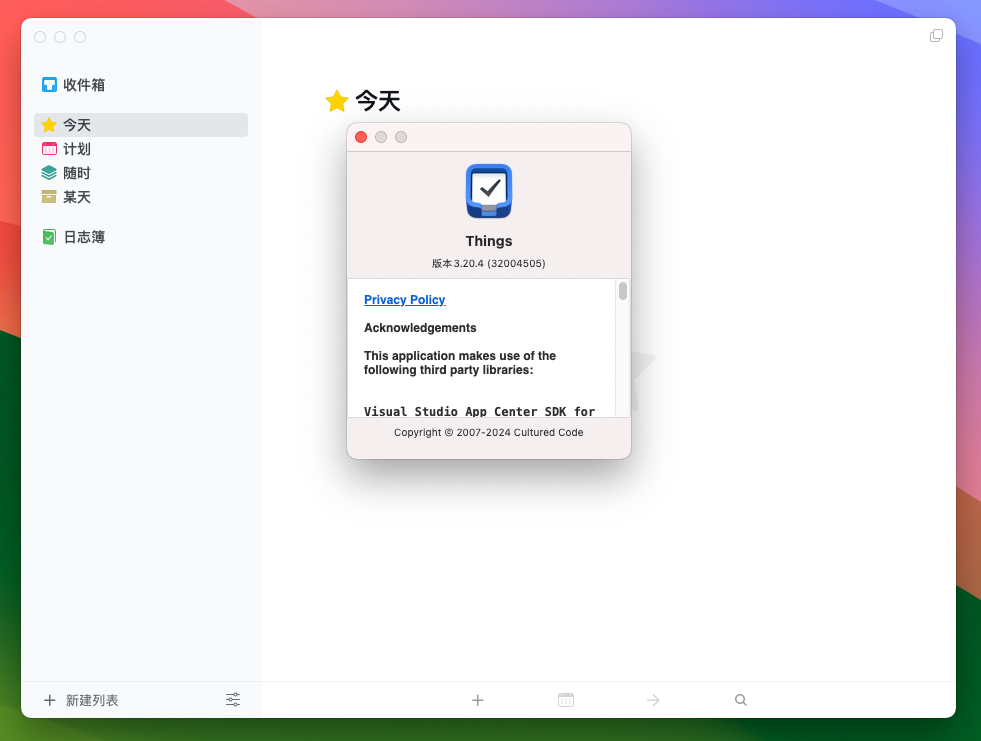
Task: Click the green checkmark icon for 日志簿
Action: (48, 236)
